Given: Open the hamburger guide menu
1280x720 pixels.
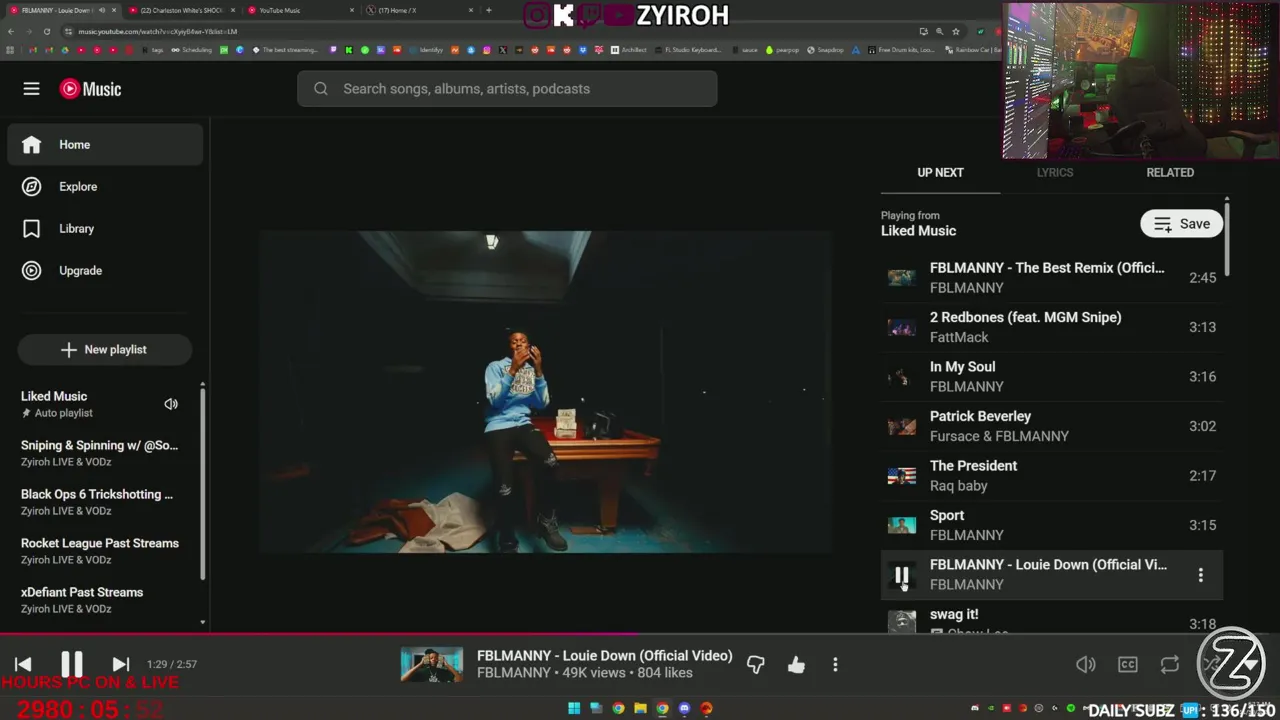Looking at the screenshot, I should coord(31,89).
